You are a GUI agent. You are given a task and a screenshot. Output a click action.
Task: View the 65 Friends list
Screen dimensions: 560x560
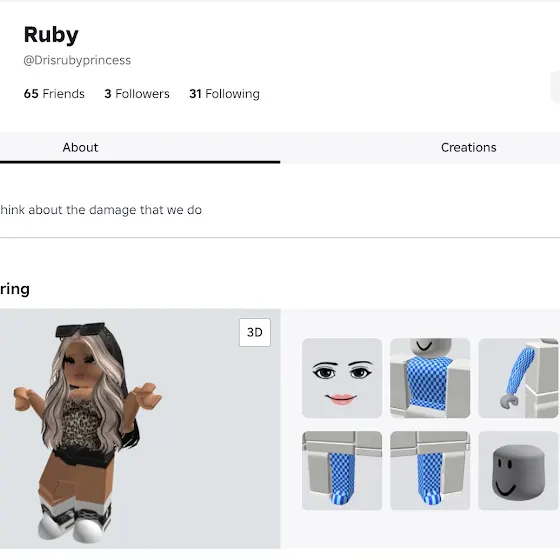[x=54, y=94]
